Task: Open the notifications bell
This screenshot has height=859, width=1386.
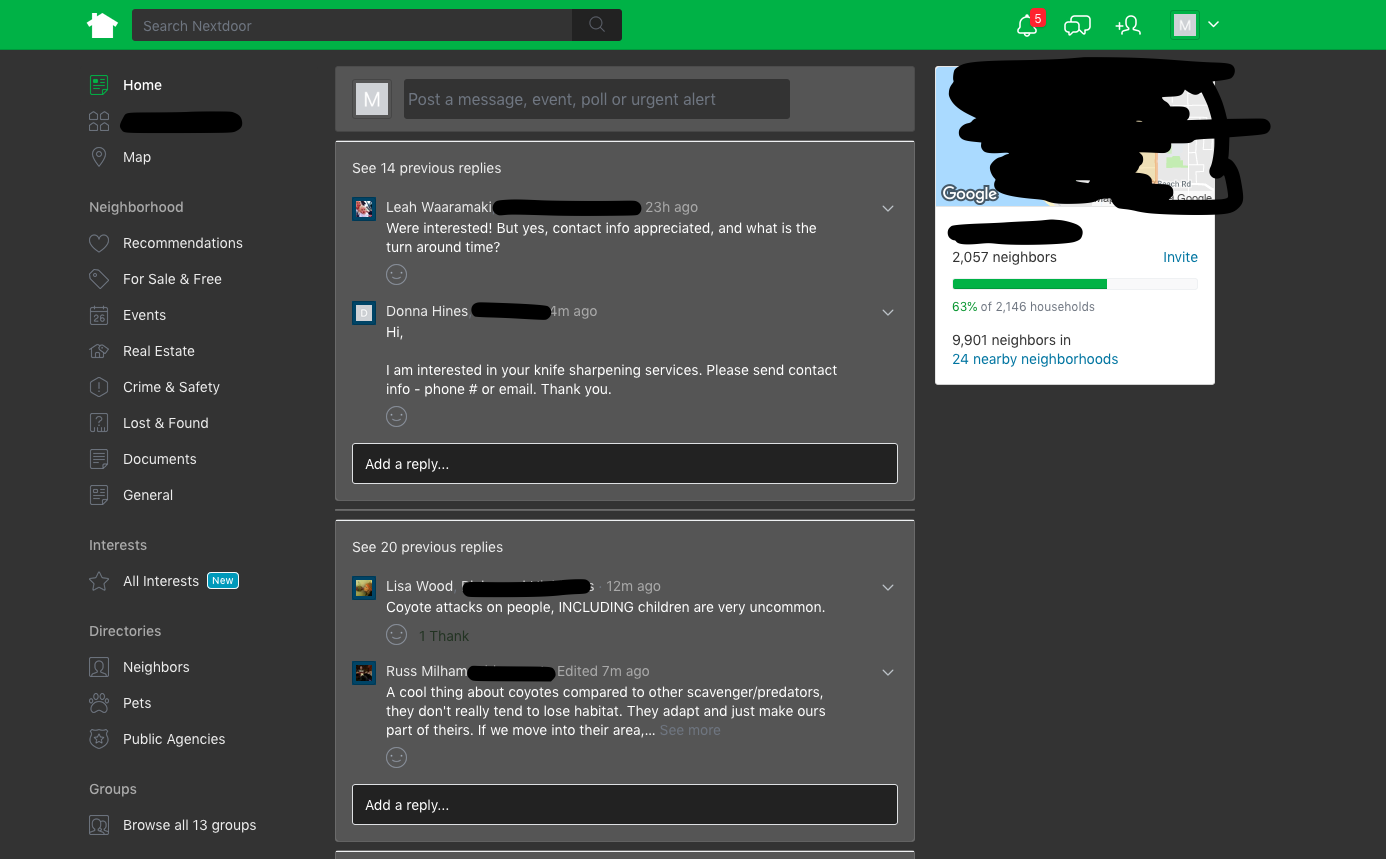Action: click(1027, 25)
